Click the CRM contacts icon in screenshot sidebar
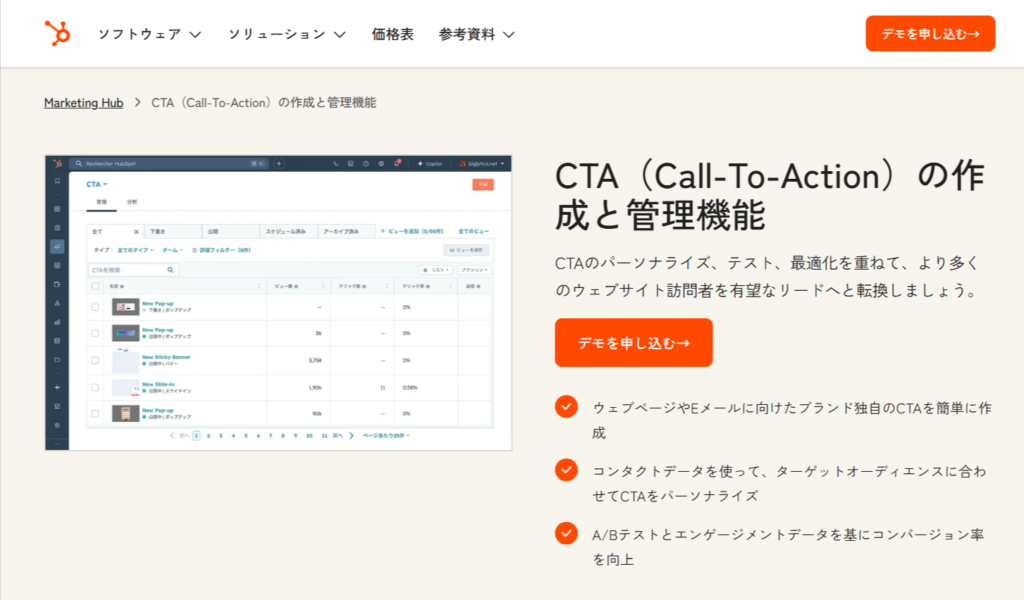Screen dimensions: 1024x600 click(57, 228)
